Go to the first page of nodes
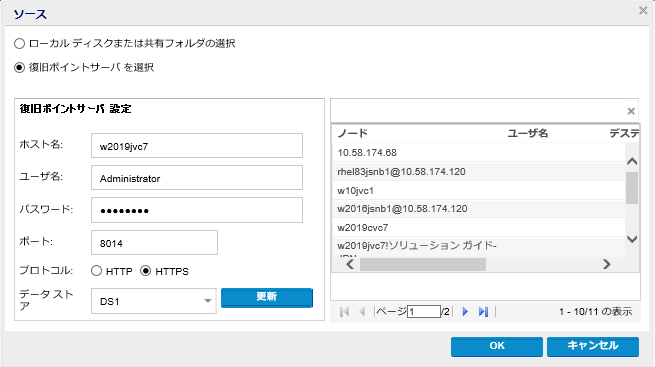655x367 pixels. click(x=345, y=311)
